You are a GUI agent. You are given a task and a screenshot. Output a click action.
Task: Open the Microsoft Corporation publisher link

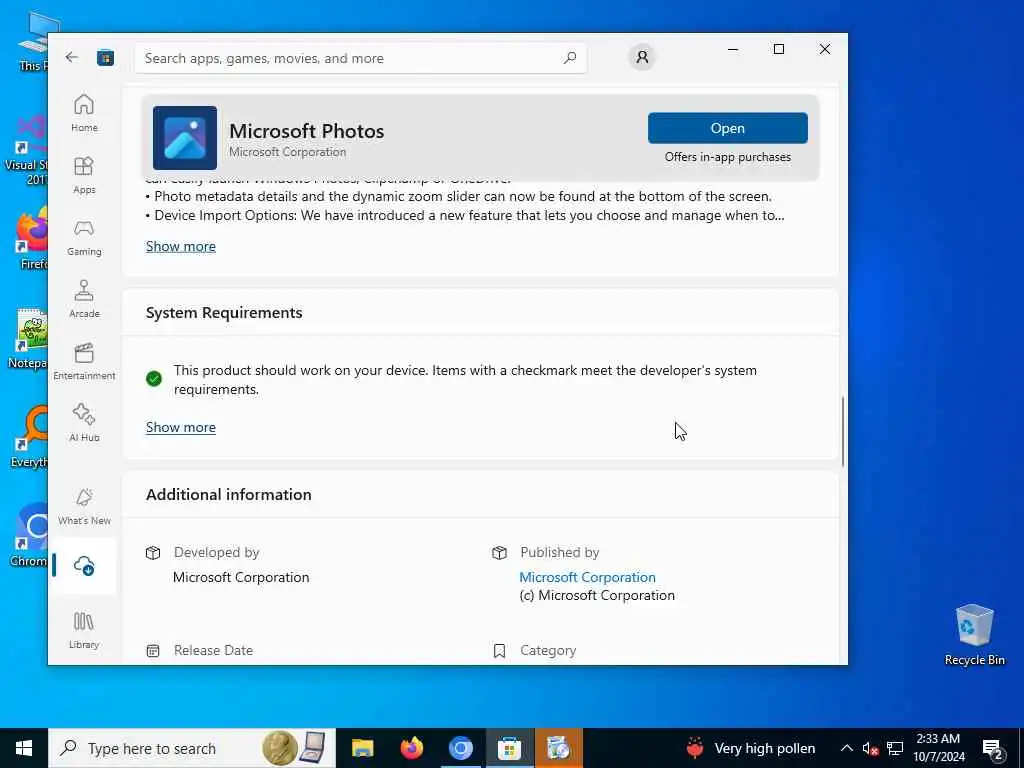pos(587,577)
